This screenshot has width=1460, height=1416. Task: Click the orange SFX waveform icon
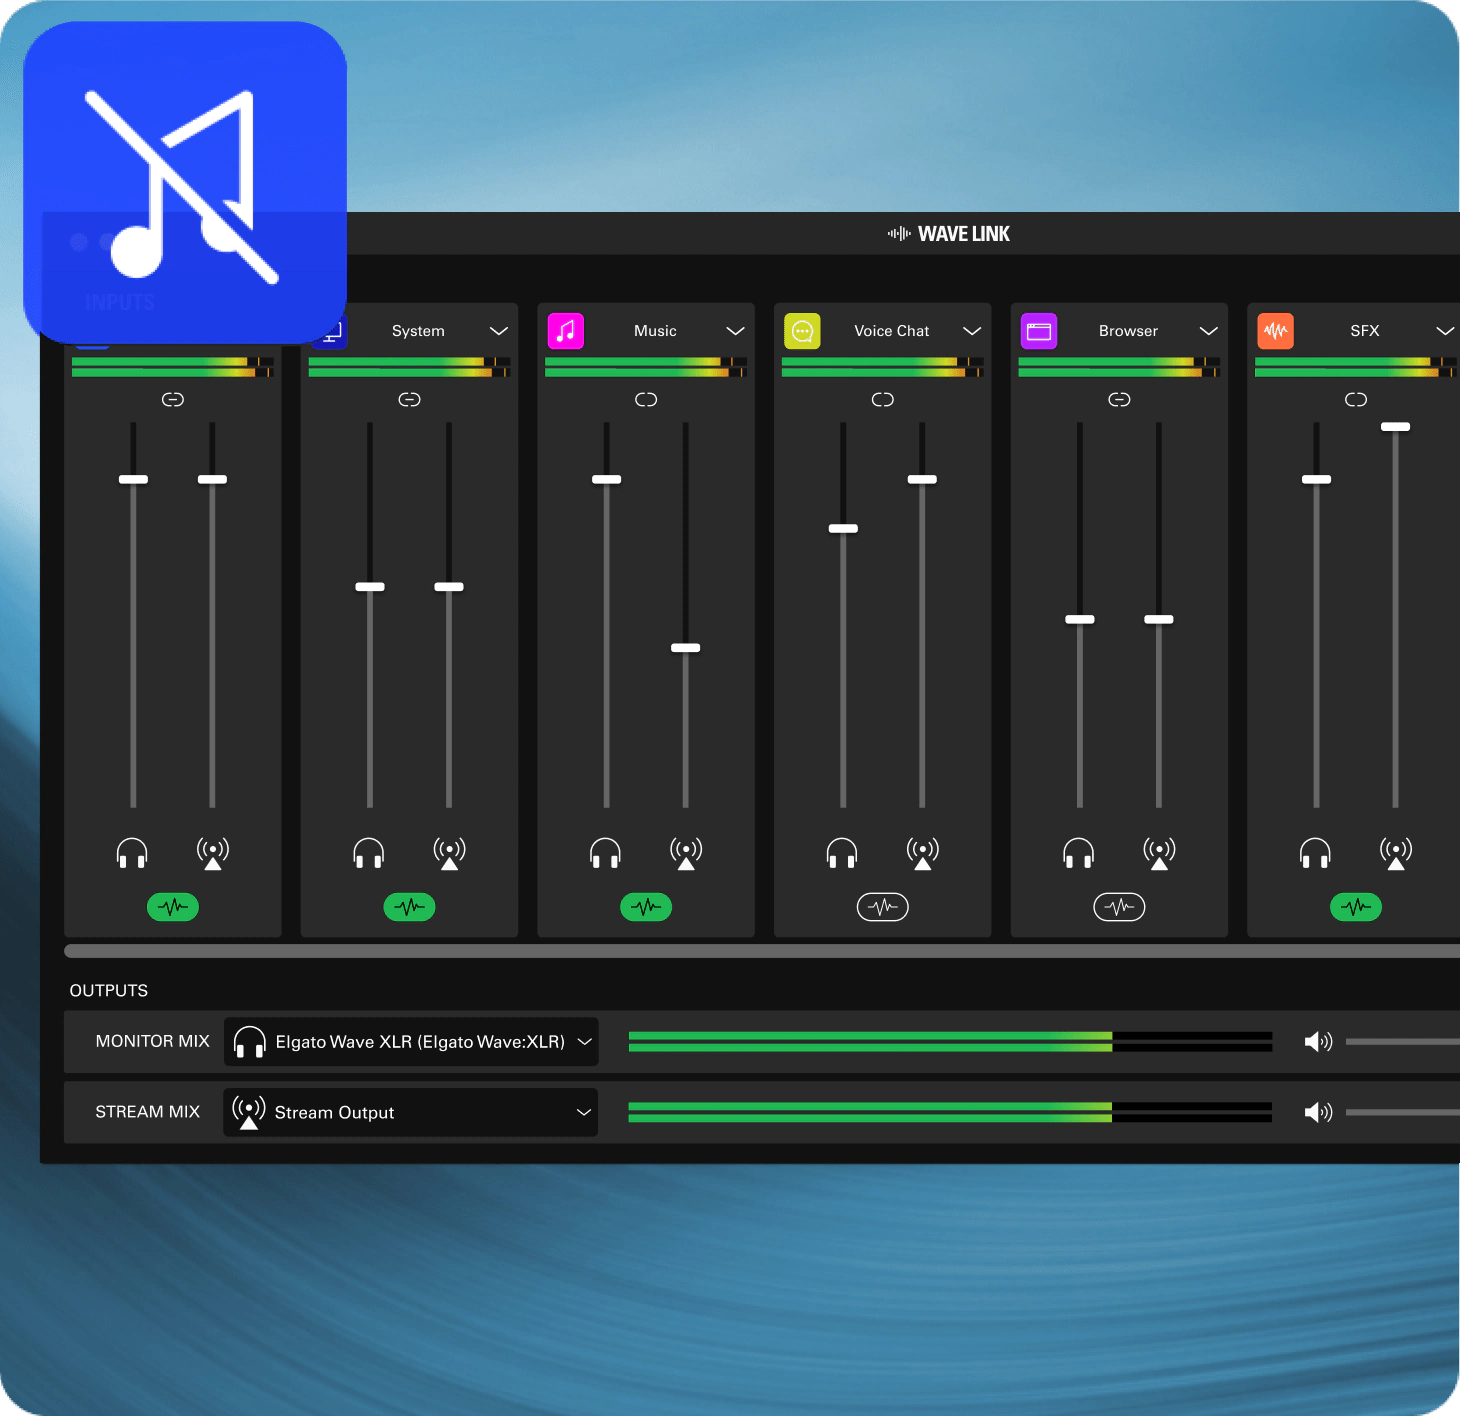coord(1276,331)
